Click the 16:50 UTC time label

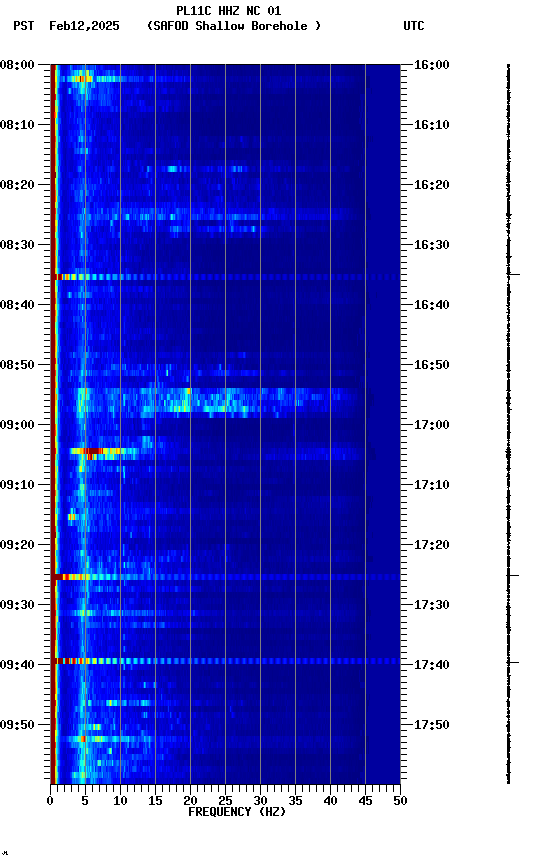(432, 365)
